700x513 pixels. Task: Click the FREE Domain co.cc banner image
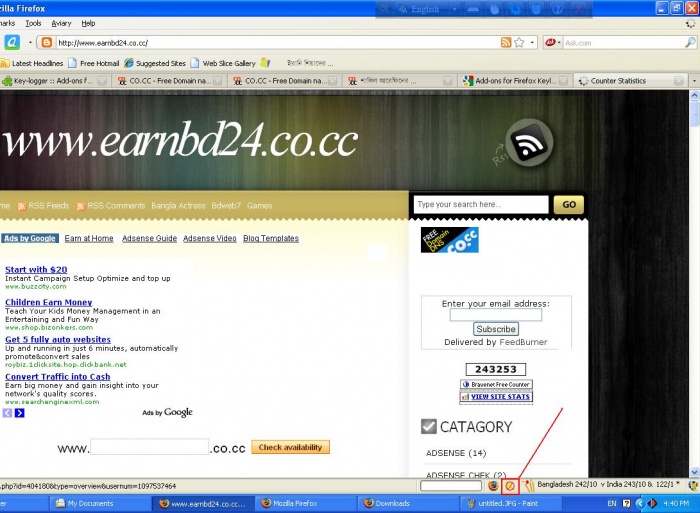[450, 240]
